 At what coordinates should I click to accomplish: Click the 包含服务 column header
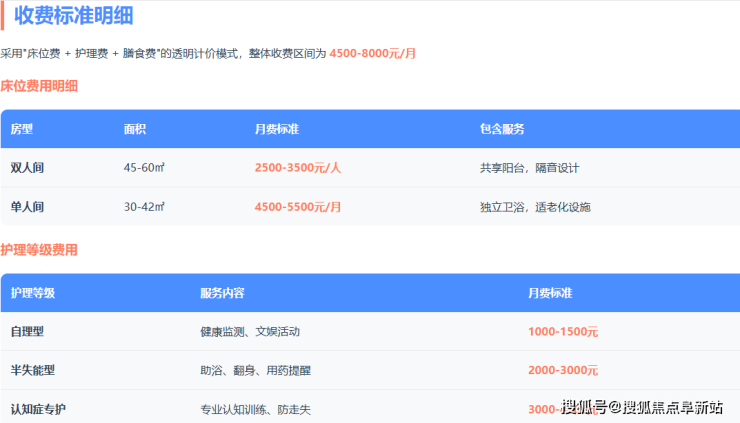pyautogui.click(x=502, y=129)
